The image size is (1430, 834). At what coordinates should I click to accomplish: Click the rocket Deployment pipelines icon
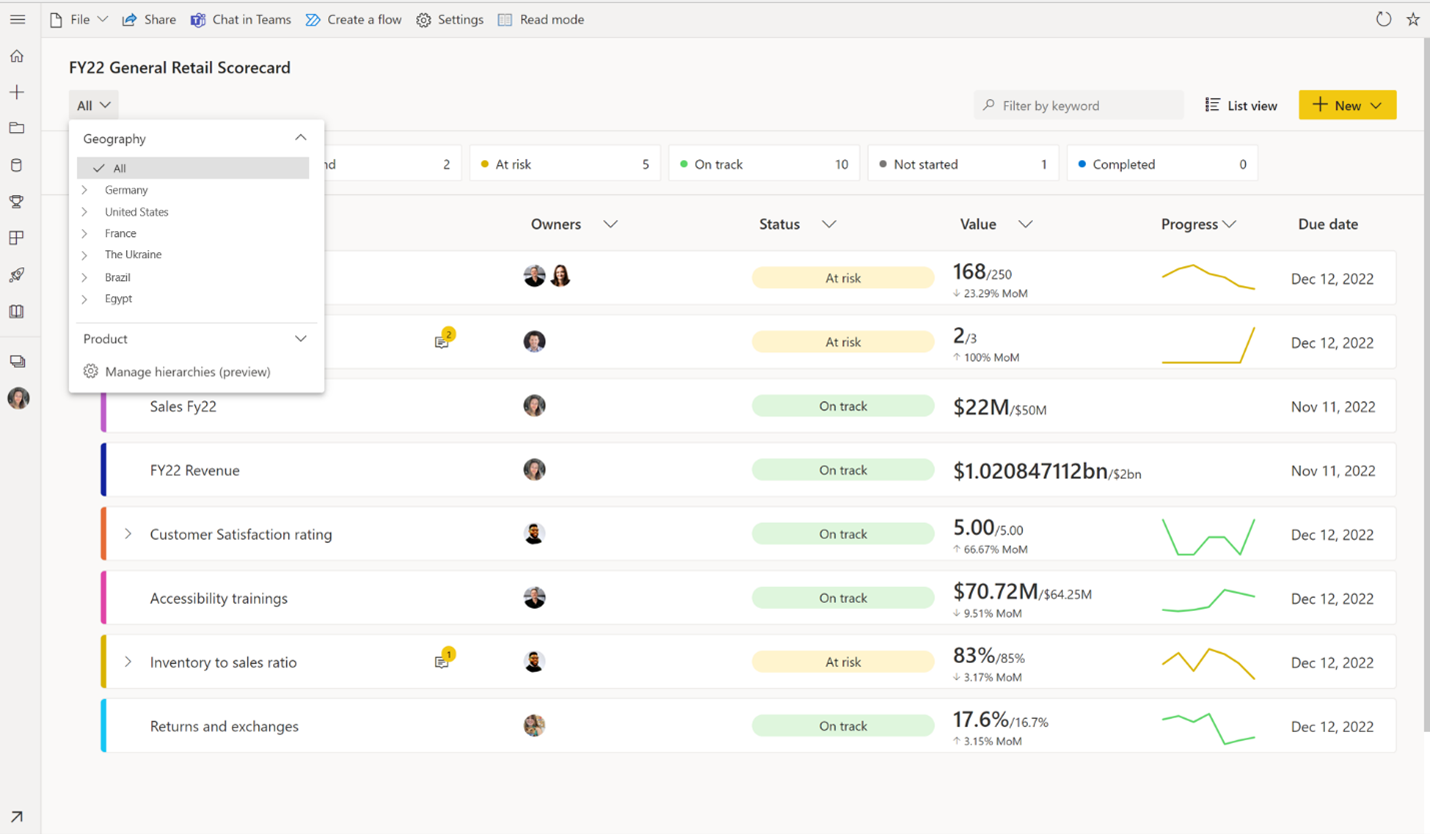(17, 275)
